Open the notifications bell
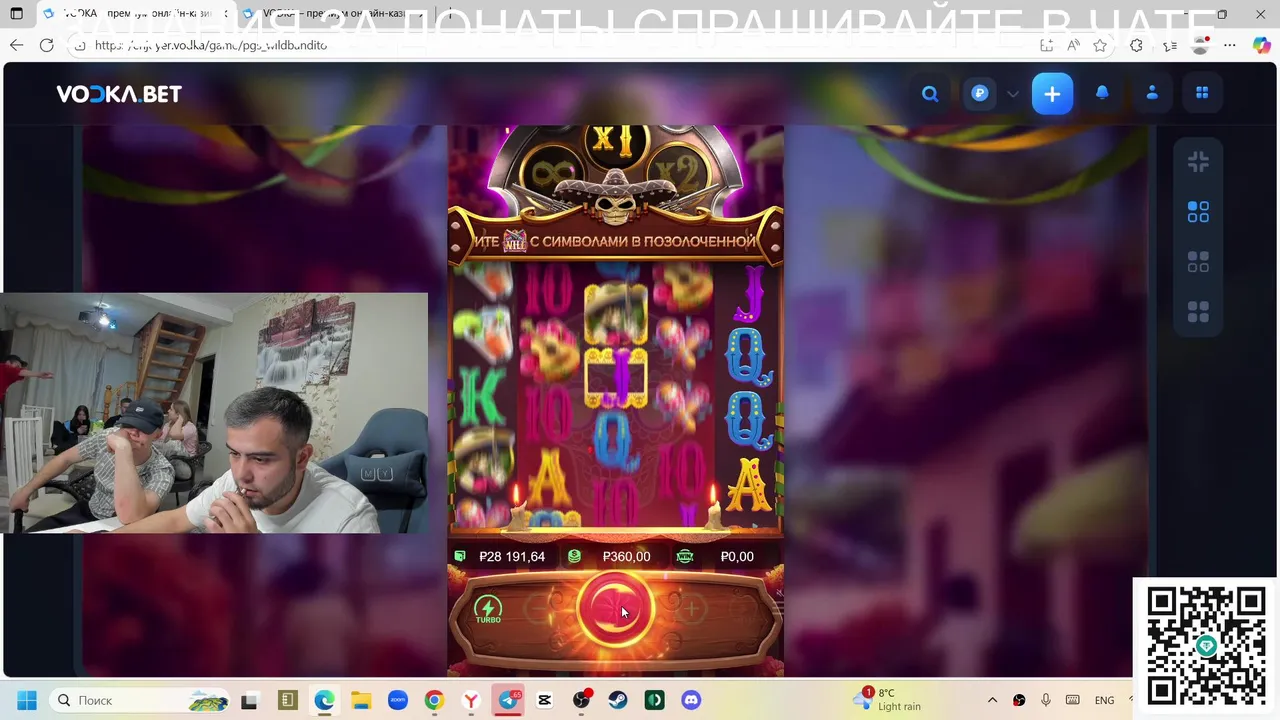Viewport: 1280px width, 720px height. 1102,93
